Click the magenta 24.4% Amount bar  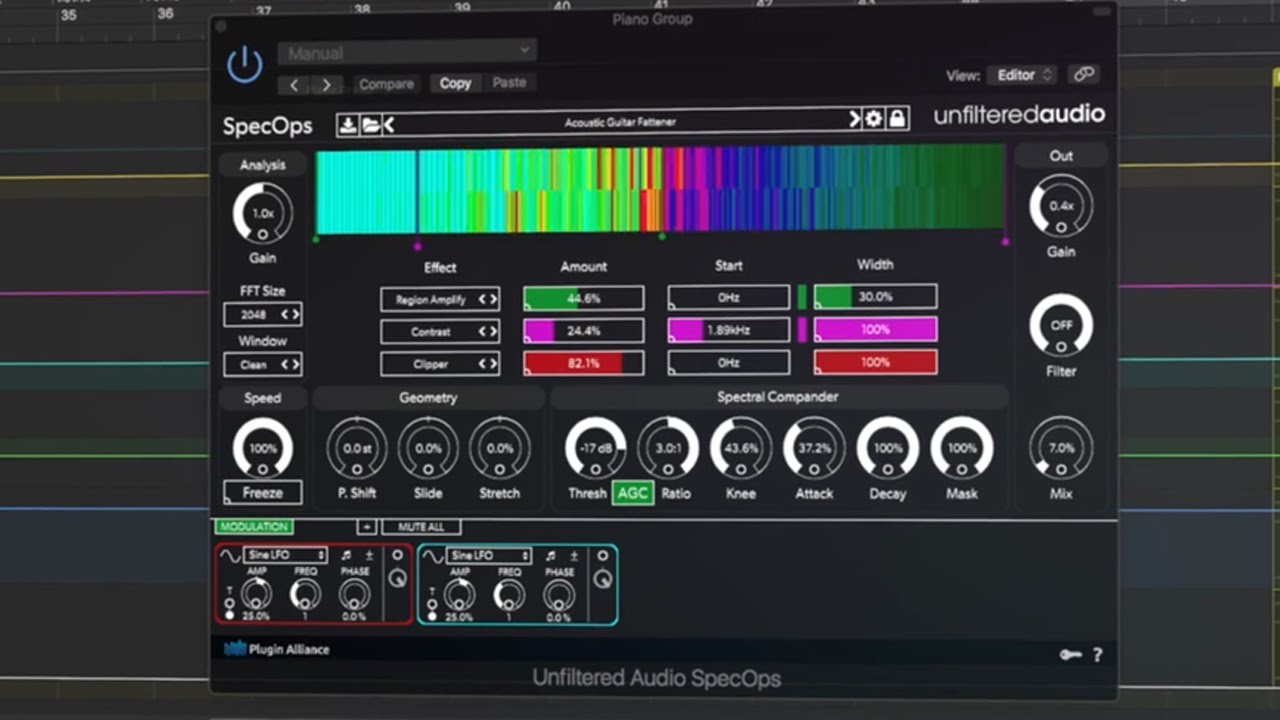pyautogui.click(x=584, y=330)
